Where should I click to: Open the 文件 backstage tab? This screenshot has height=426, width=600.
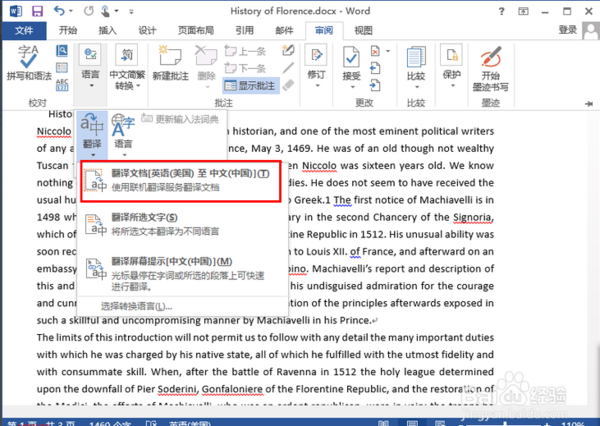[24, 30]
